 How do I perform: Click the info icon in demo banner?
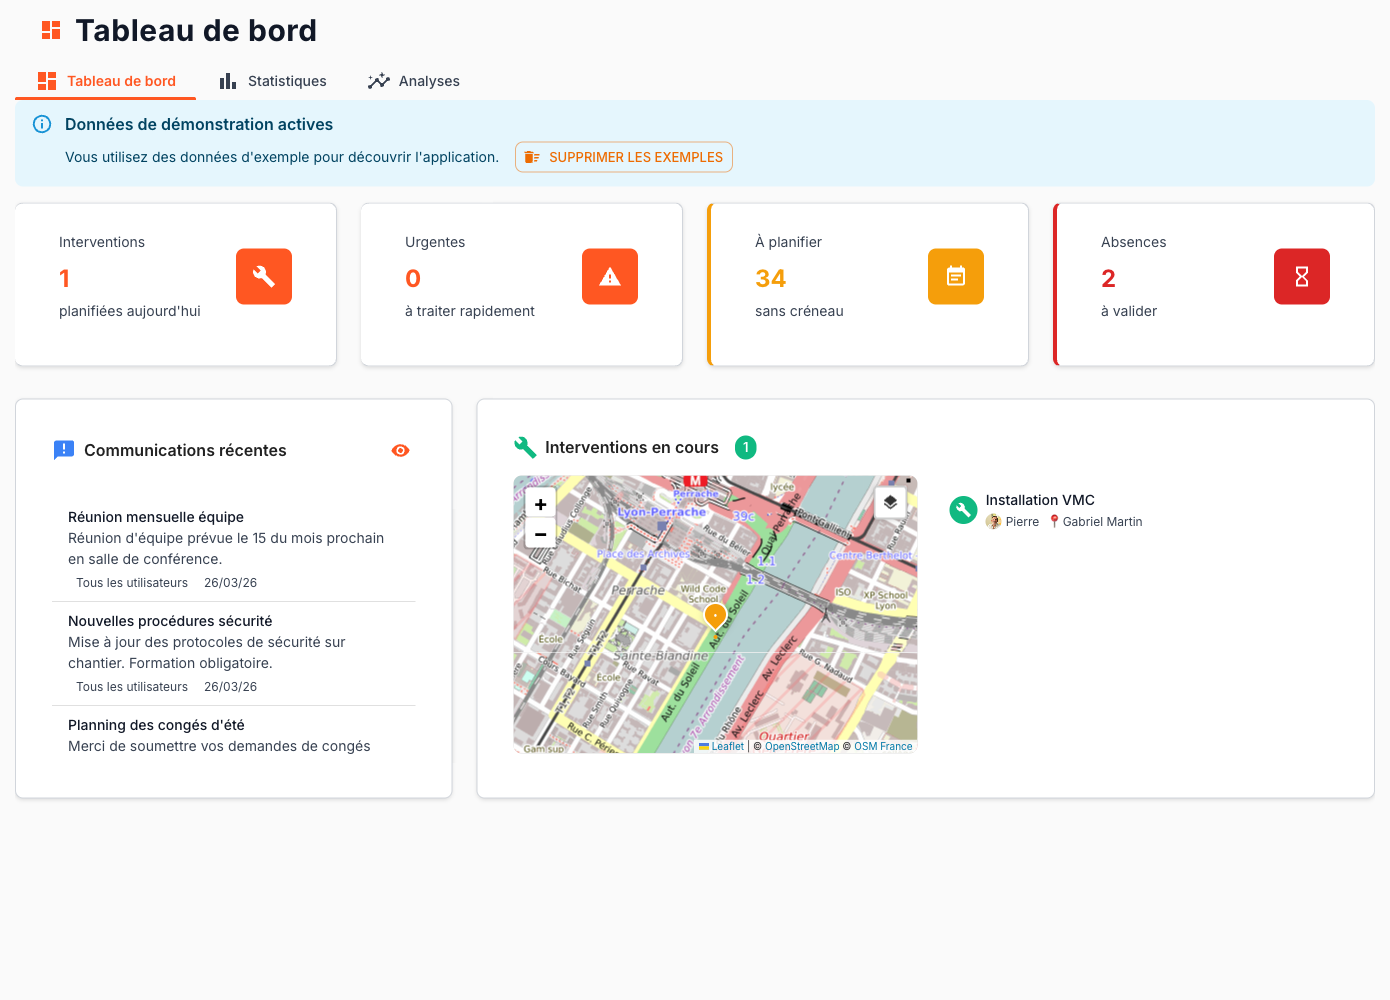pos(42,124)
